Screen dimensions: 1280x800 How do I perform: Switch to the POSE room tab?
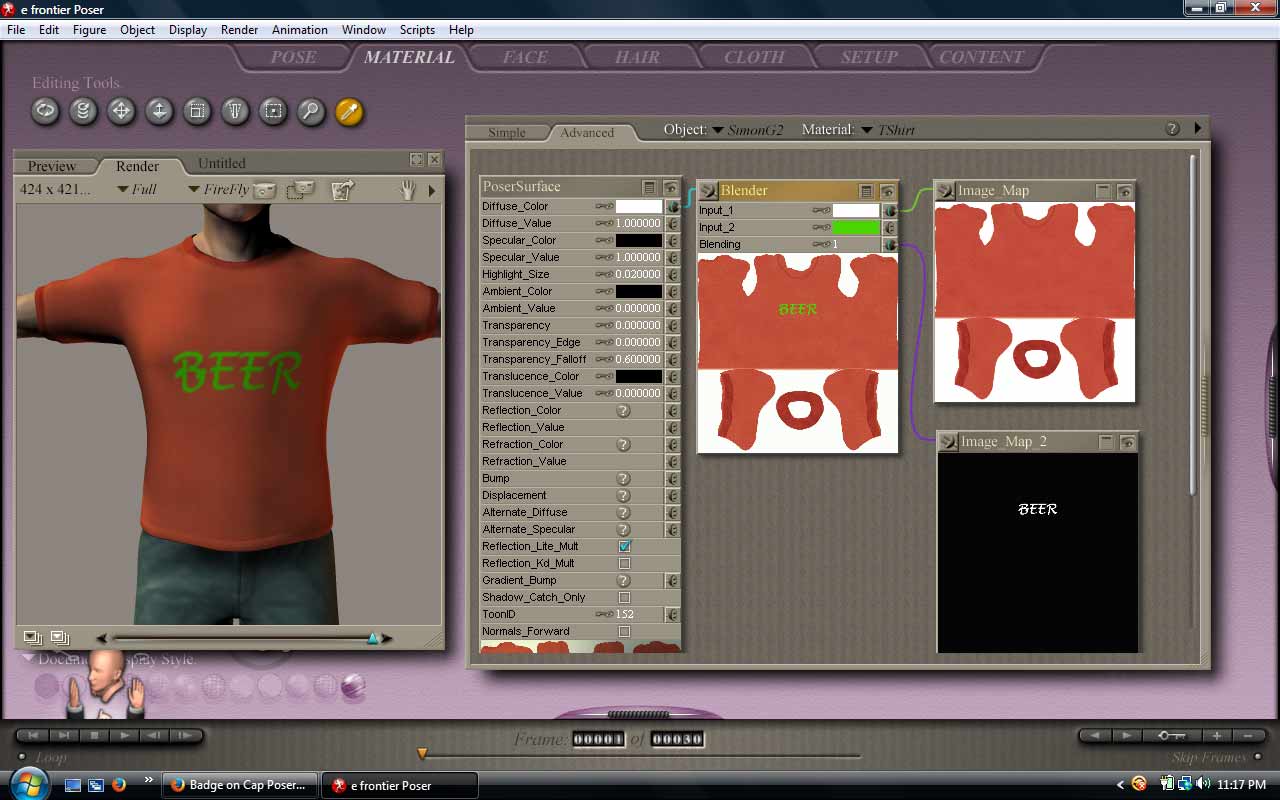pos(293,57)
